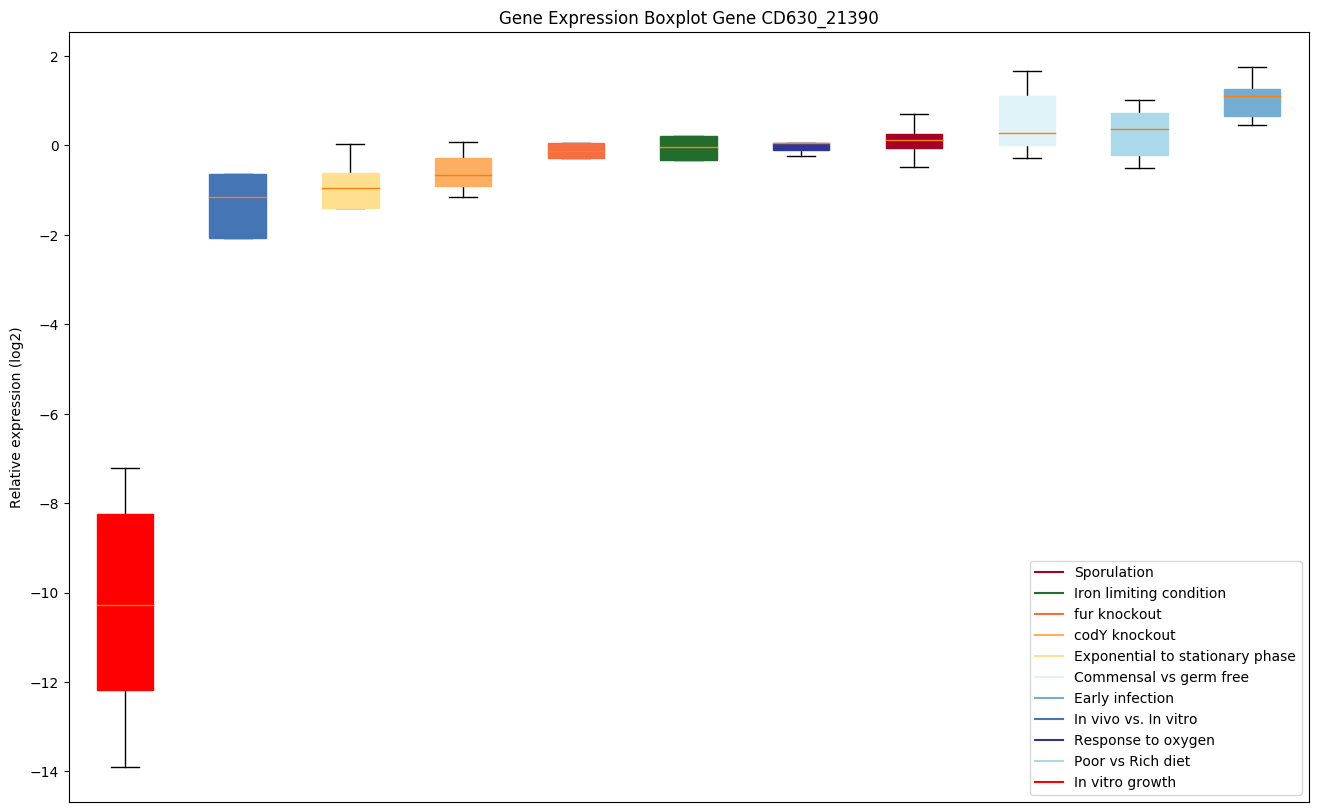Click the pale Commensal vs germ free box
This screenshot has height=812, width=1318.
[x=1027, y=121]
